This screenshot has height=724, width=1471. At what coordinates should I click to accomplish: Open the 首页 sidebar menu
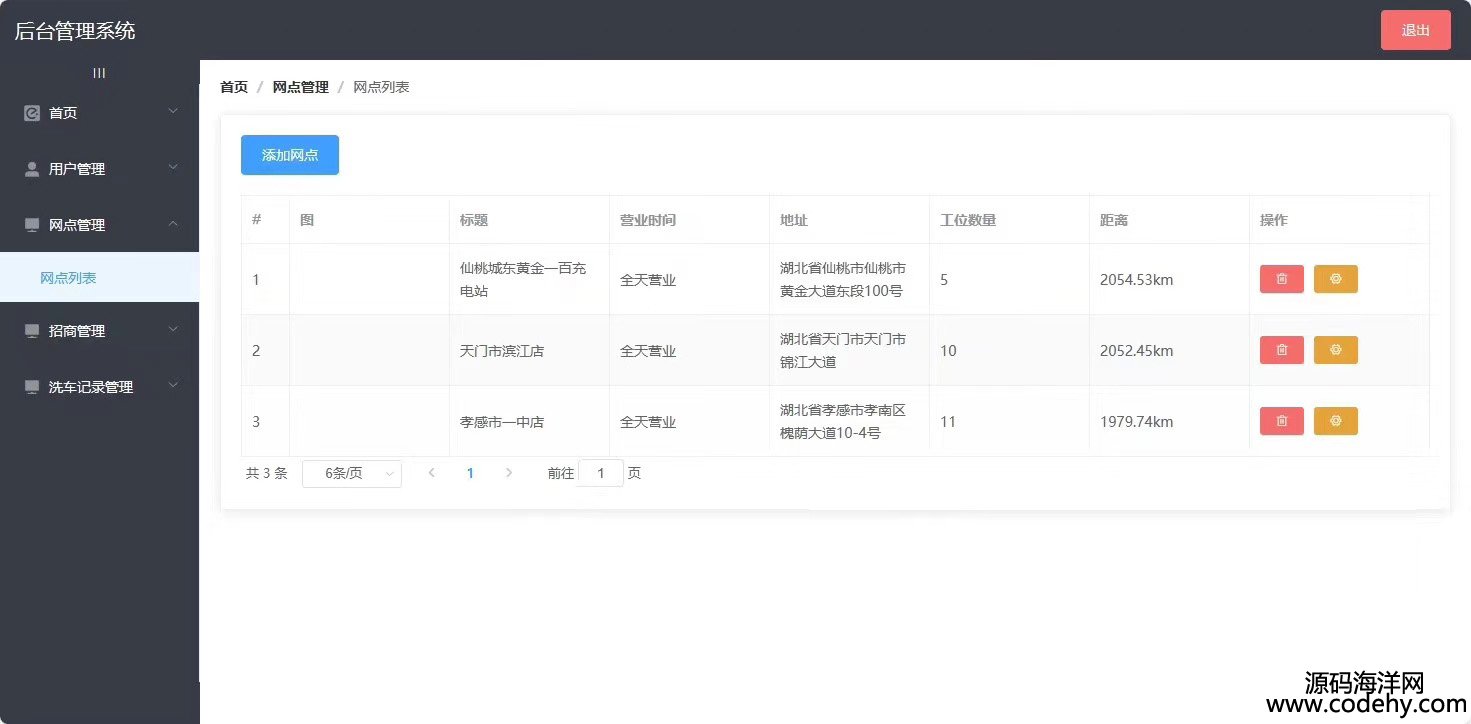pos(99,113)
